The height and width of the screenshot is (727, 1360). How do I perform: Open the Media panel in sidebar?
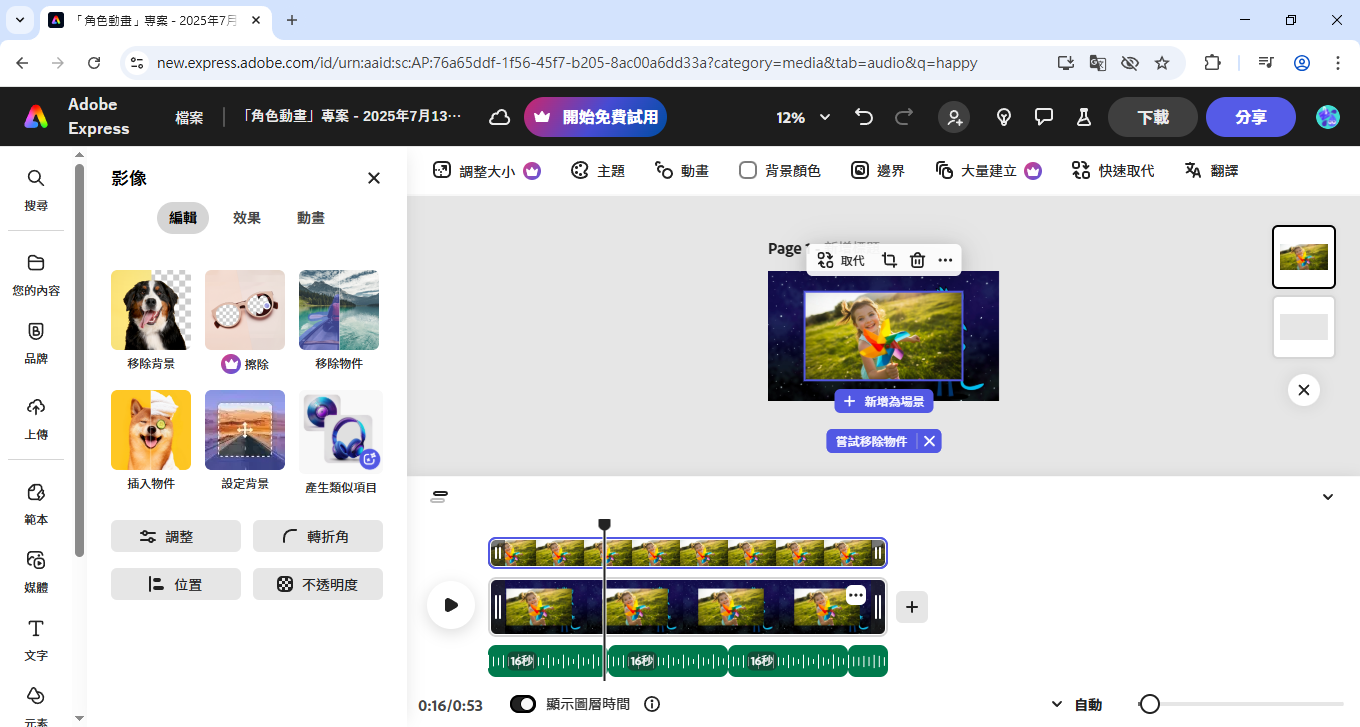coord(36,571)
